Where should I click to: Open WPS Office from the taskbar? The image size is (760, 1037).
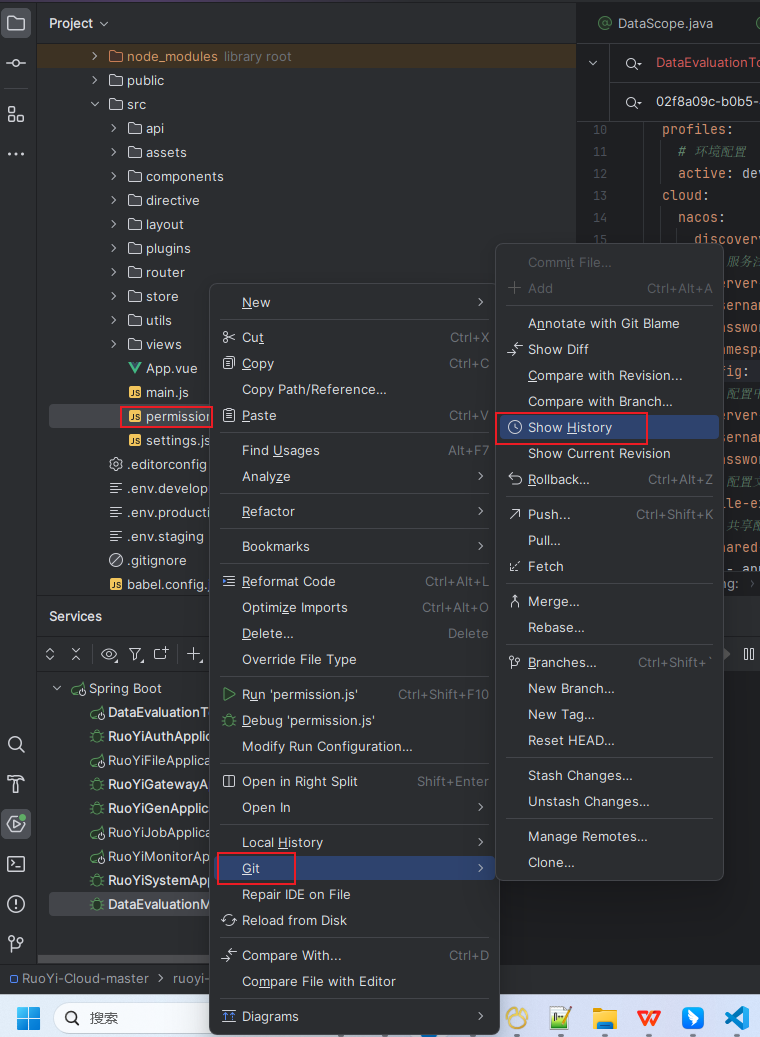649,1018
